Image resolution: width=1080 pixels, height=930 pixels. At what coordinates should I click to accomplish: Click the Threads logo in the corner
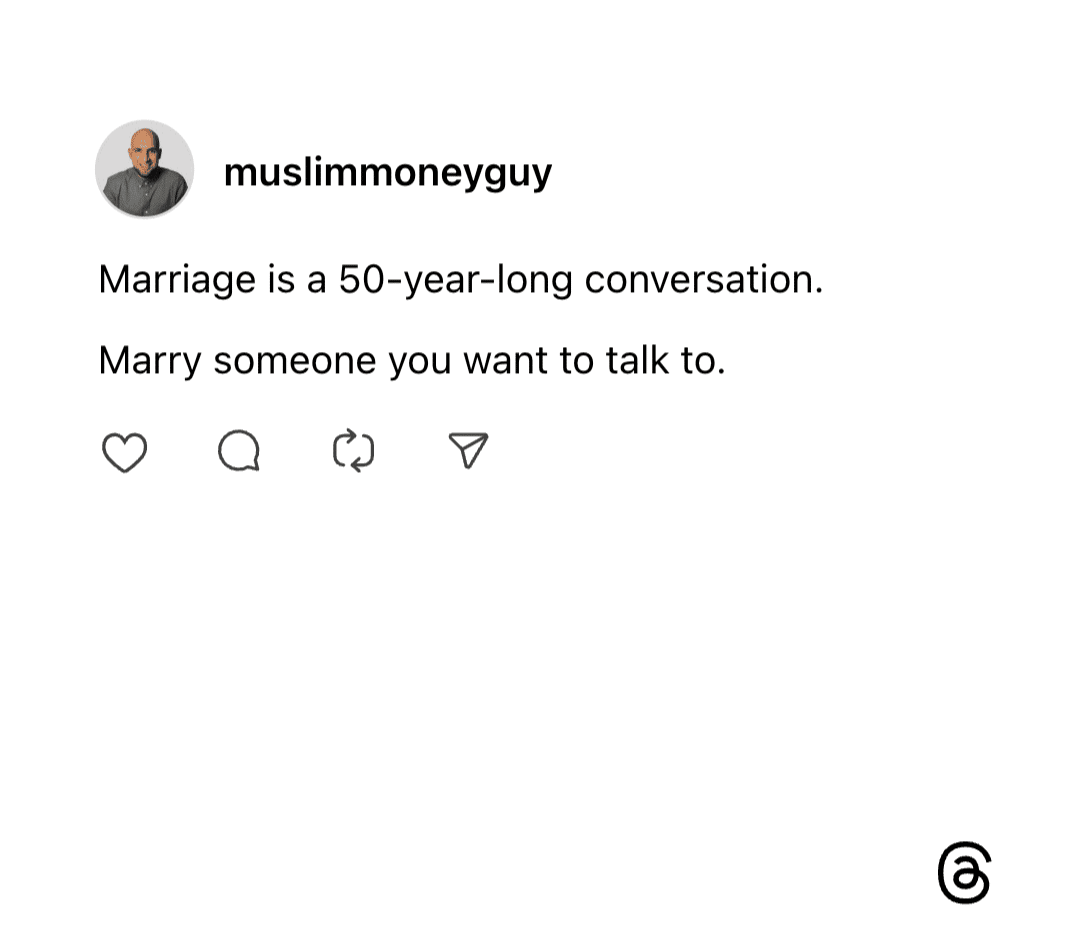tap(964, 872)
